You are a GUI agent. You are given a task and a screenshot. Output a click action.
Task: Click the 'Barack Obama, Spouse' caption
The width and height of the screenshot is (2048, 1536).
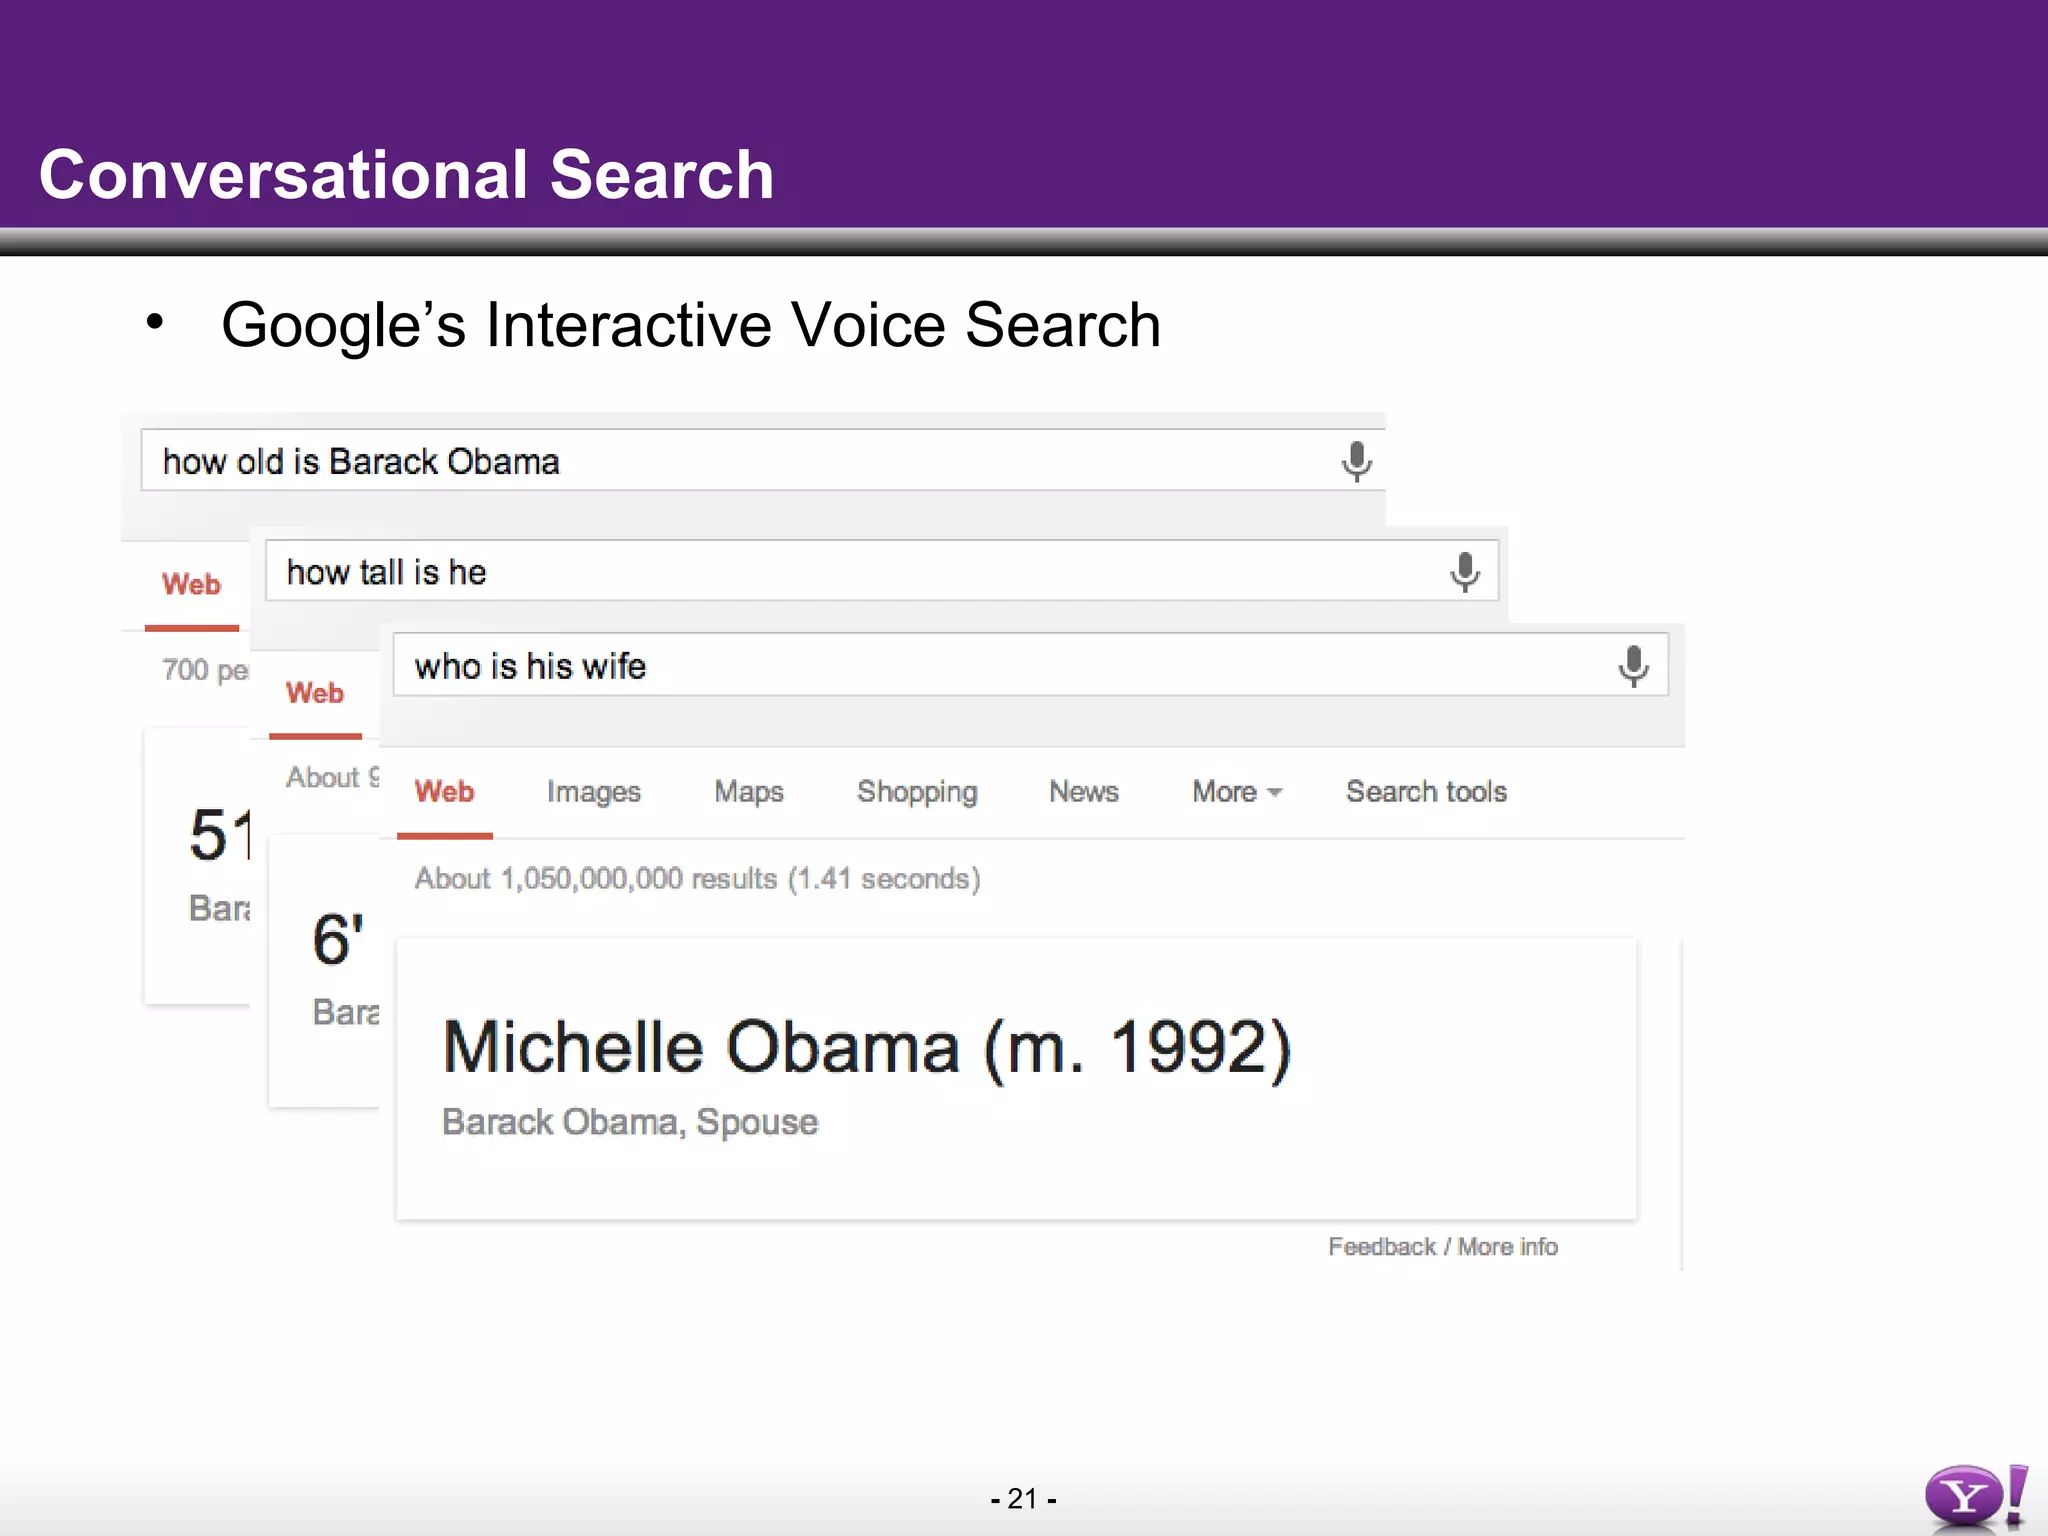pyautogui.click(x=630, y=1122)
